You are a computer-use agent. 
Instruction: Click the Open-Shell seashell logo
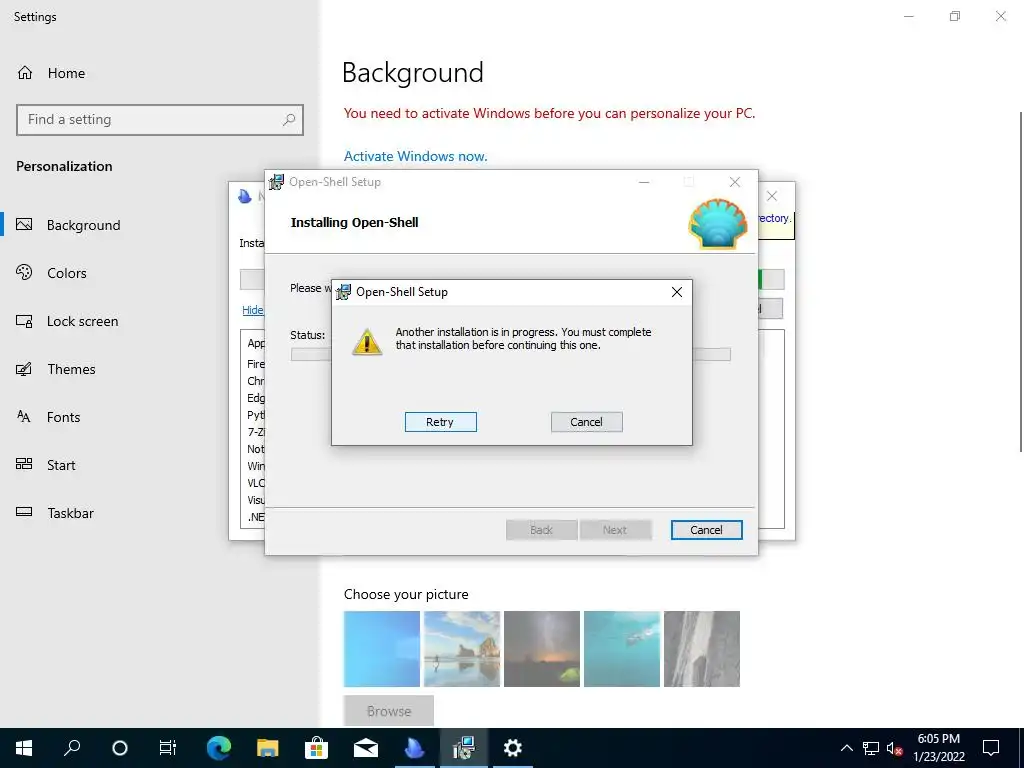[718, 224]
